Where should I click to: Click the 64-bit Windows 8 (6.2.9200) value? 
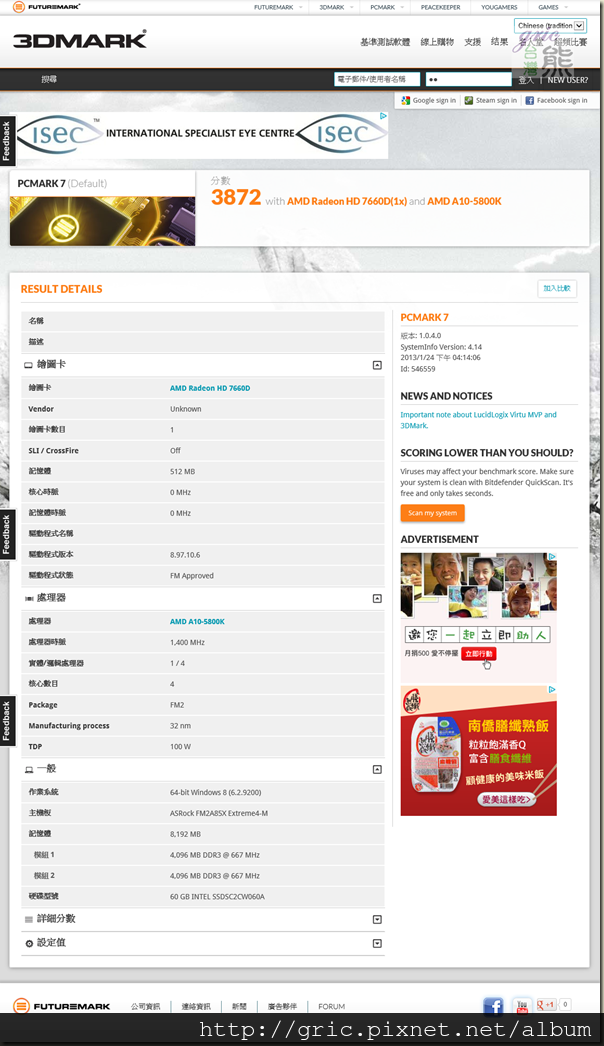coord(216,793)
